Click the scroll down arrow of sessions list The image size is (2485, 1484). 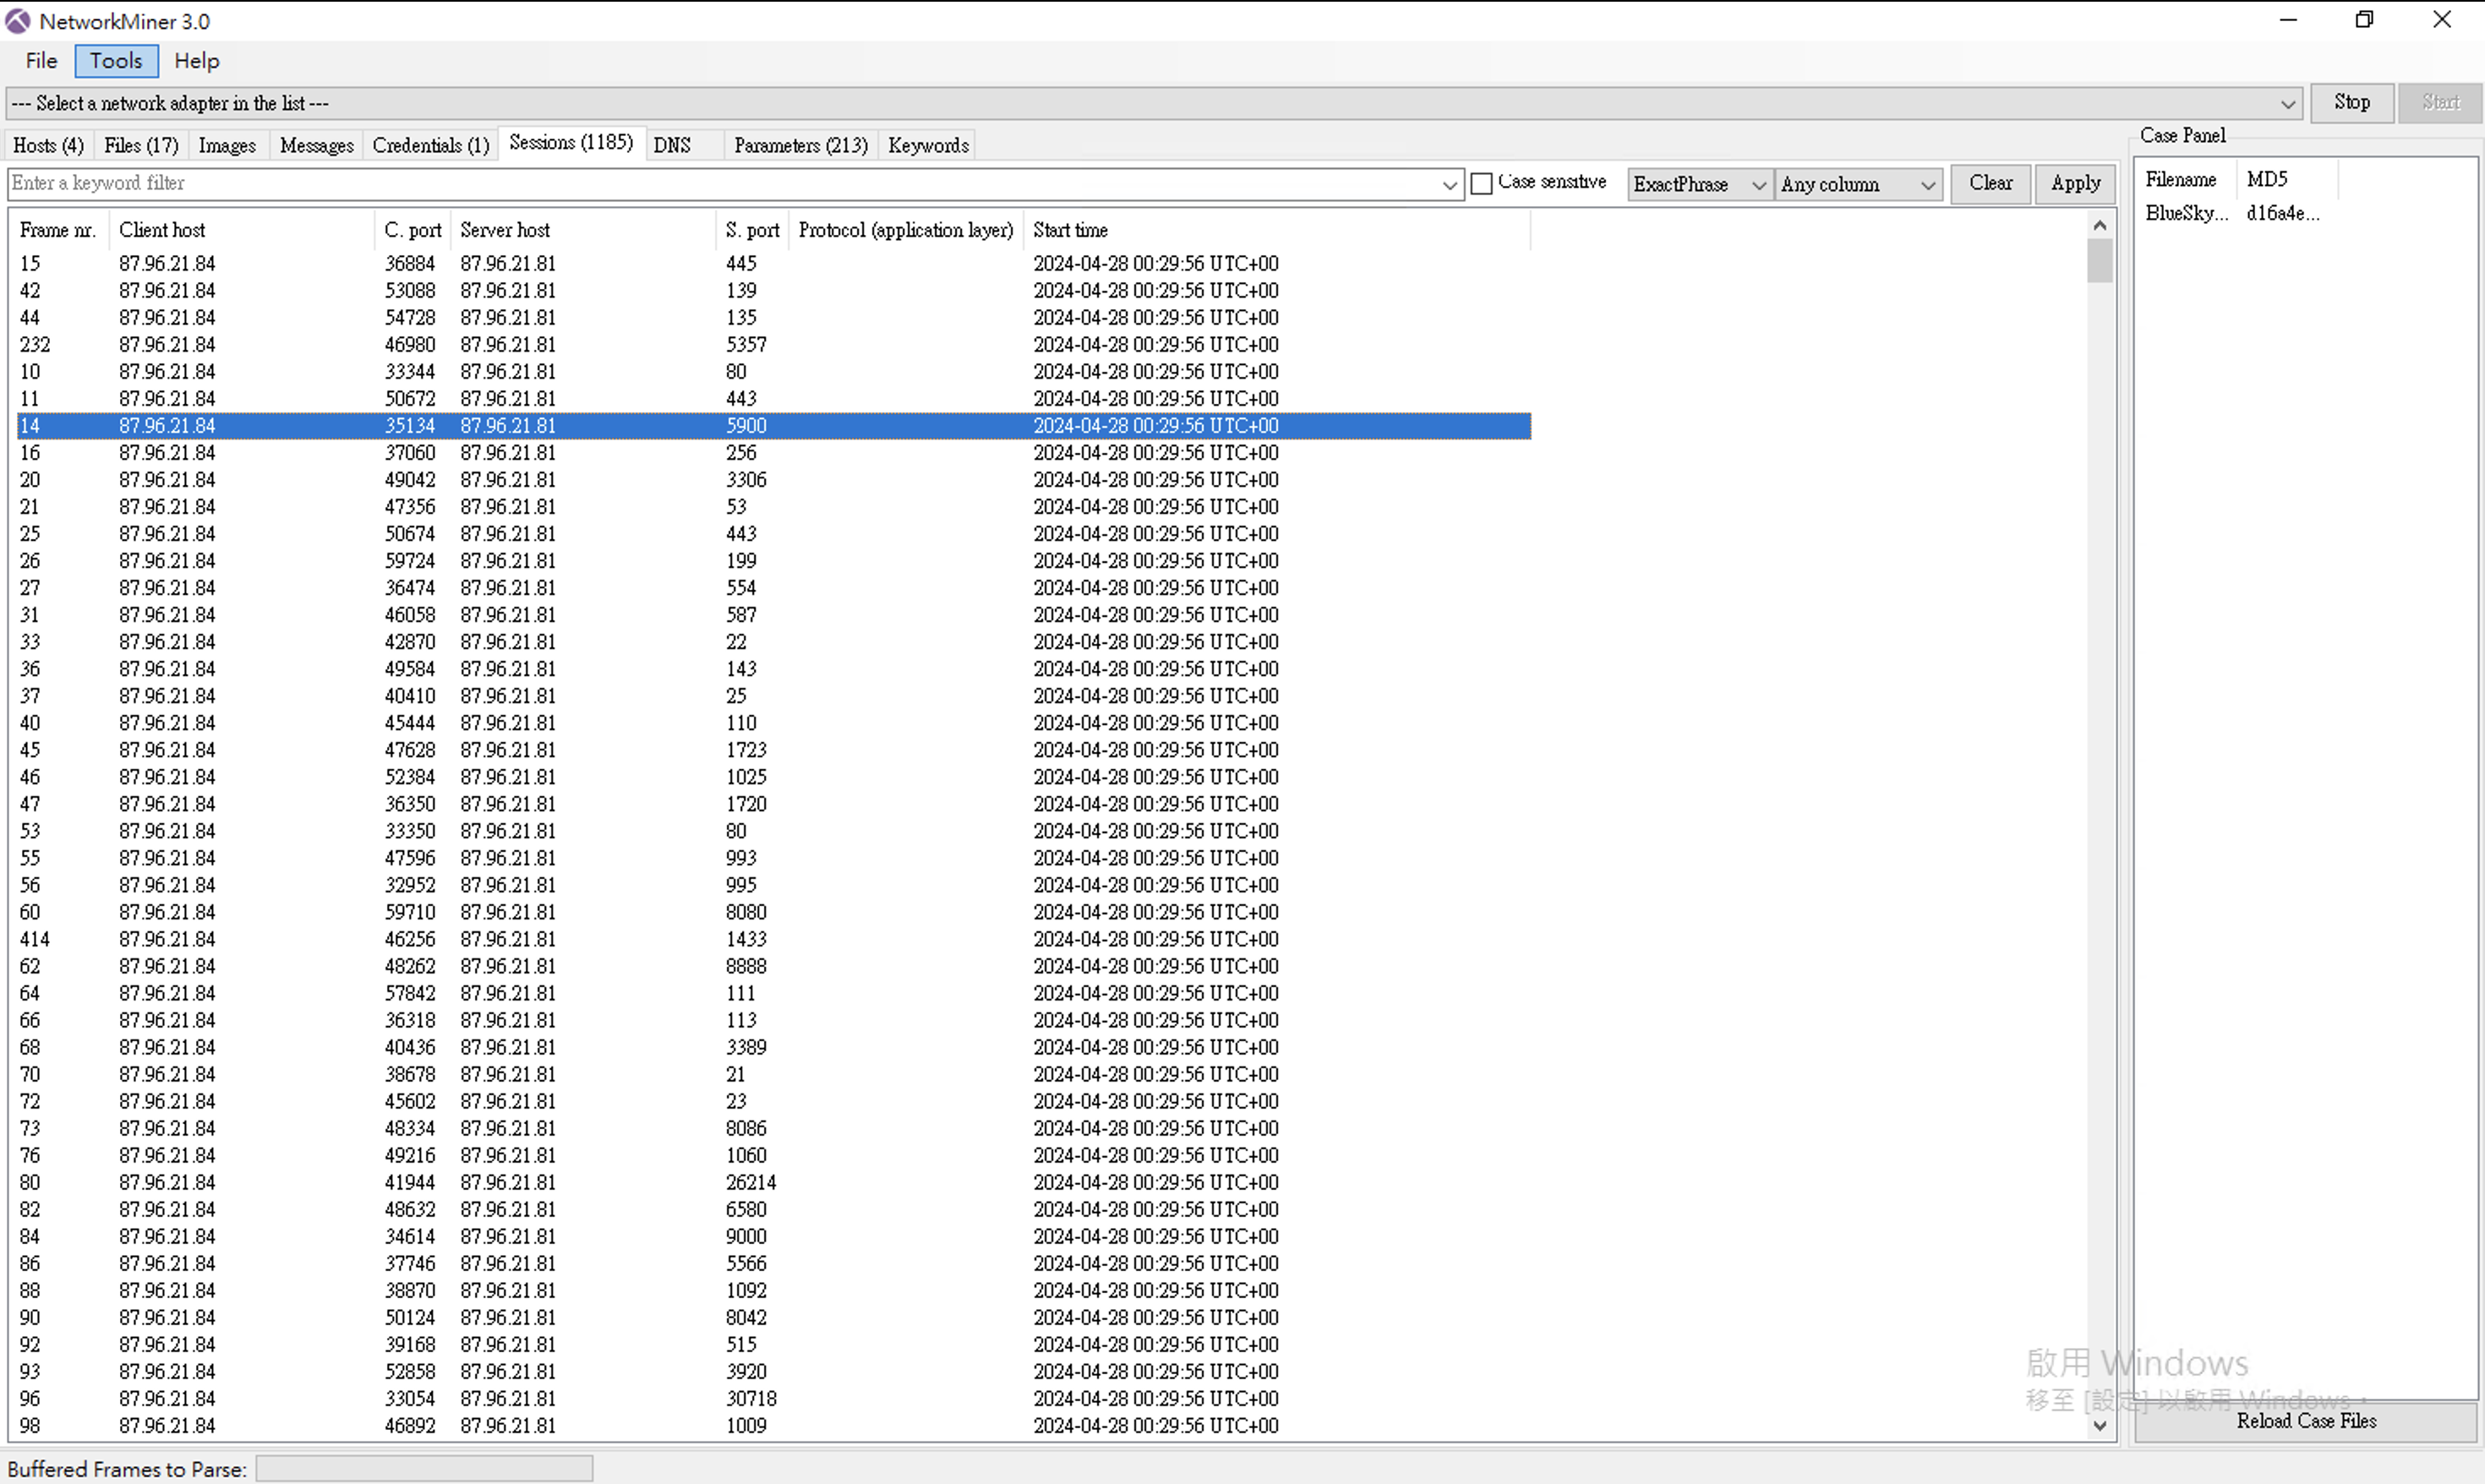coord(2099,1426)
